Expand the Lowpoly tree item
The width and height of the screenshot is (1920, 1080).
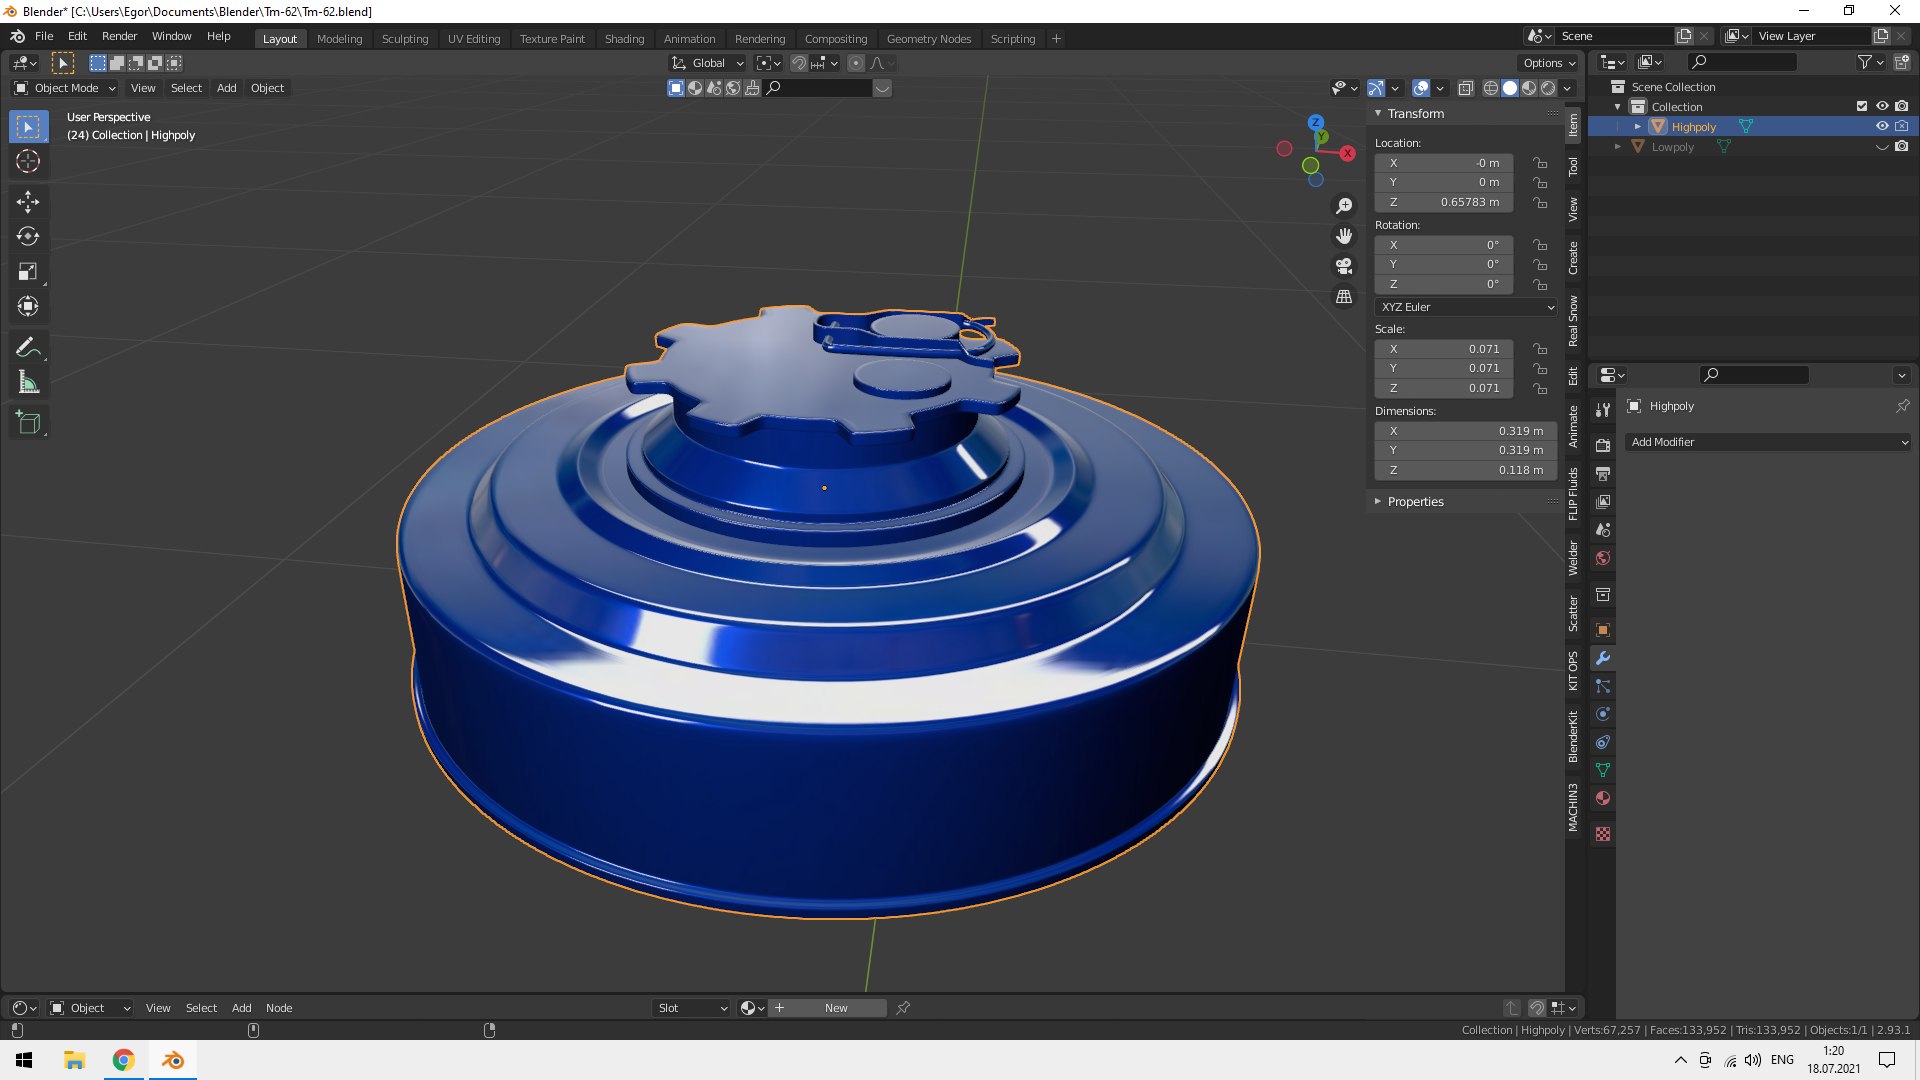point(1617,147)
